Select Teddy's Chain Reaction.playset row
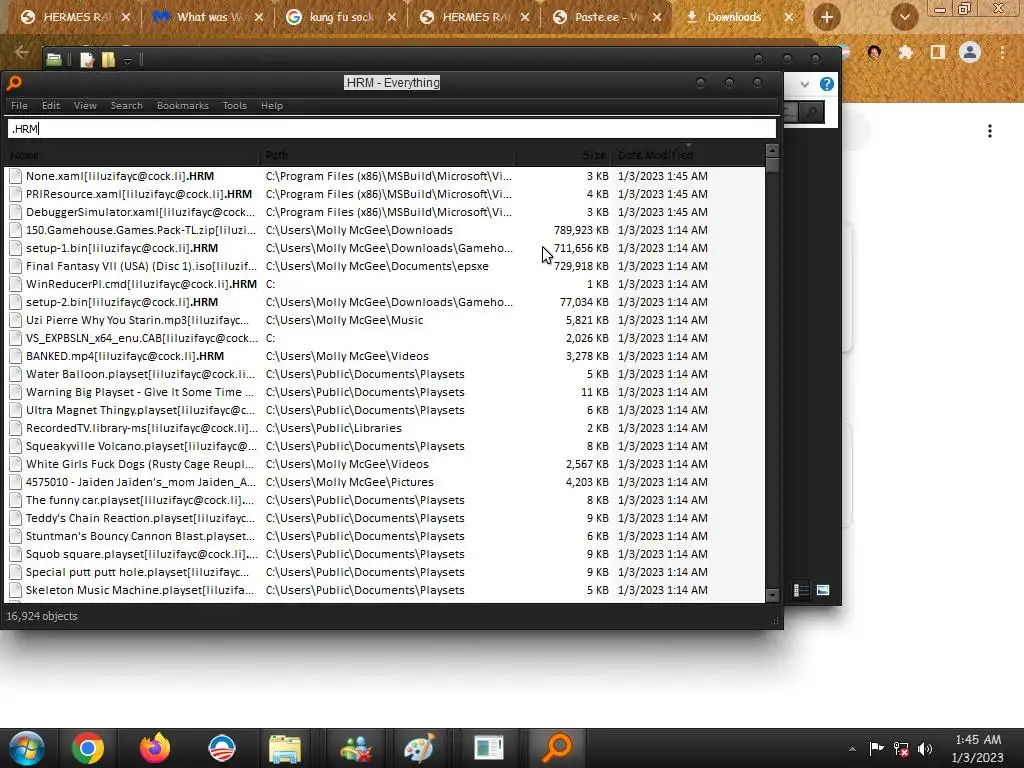Image resolution: width=1024 pixels, height=768 pixels. pos(385,518)
